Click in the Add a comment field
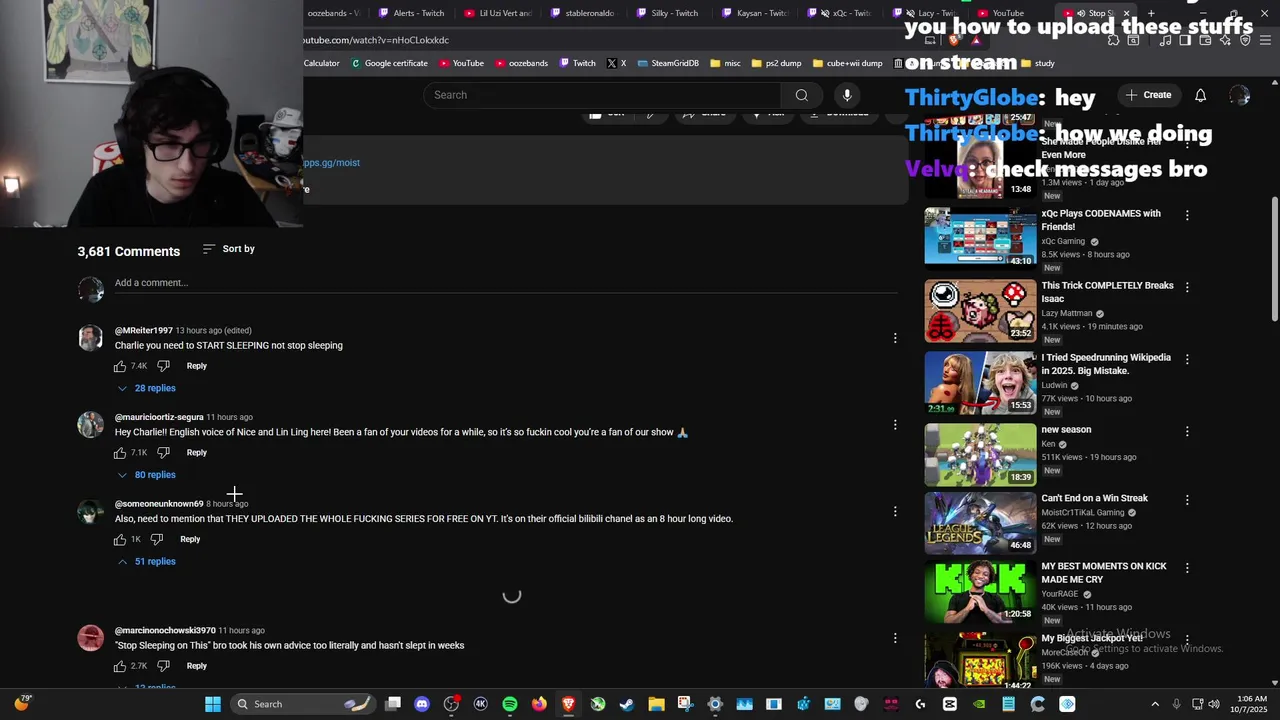 point(505,283)
